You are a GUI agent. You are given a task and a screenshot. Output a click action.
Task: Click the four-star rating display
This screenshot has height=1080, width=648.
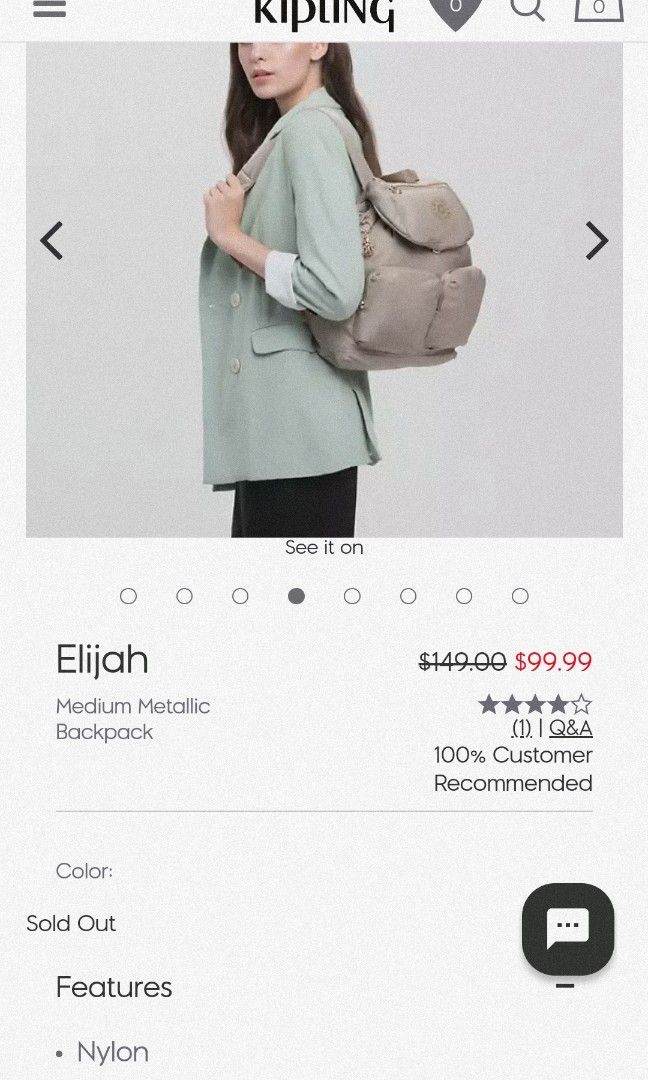[535, 704]
